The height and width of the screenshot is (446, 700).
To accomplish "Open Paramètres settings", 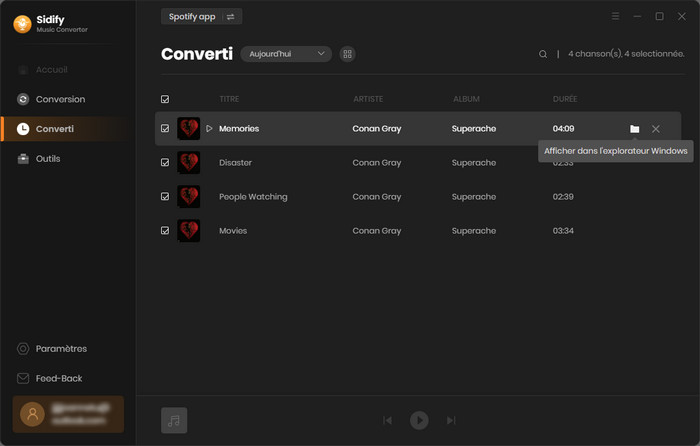I will pyautogui.click(x=60, y=349).
